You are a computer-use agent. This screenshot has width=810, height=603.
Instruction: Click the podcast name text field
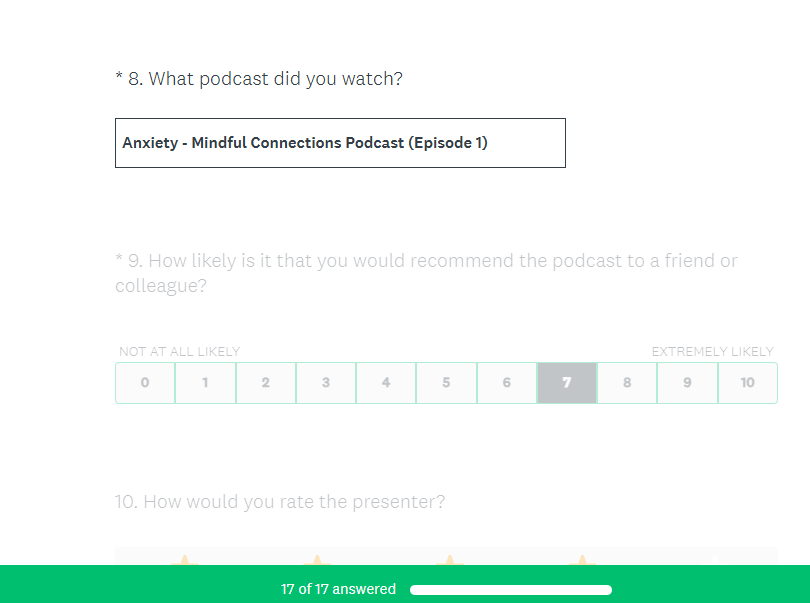coord(340,143)
